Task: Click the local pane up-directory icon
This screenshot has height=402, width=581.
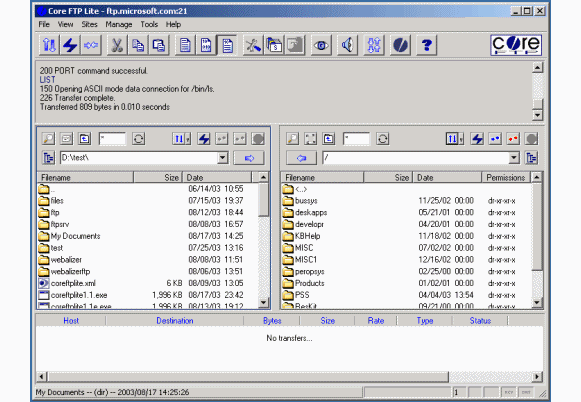Action: pos(85,139)
